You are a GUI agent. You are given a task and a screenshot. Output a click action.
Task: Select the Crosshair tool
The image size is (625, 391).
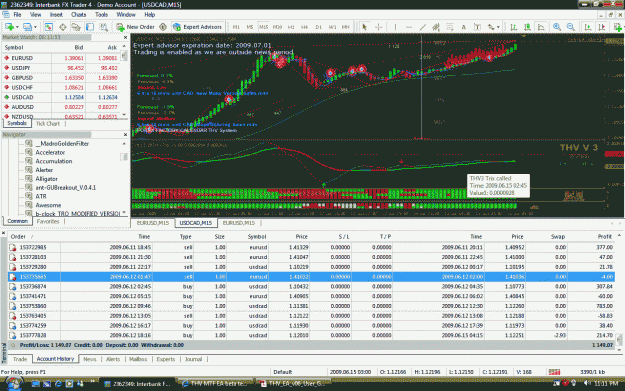[x=379, y=27]
